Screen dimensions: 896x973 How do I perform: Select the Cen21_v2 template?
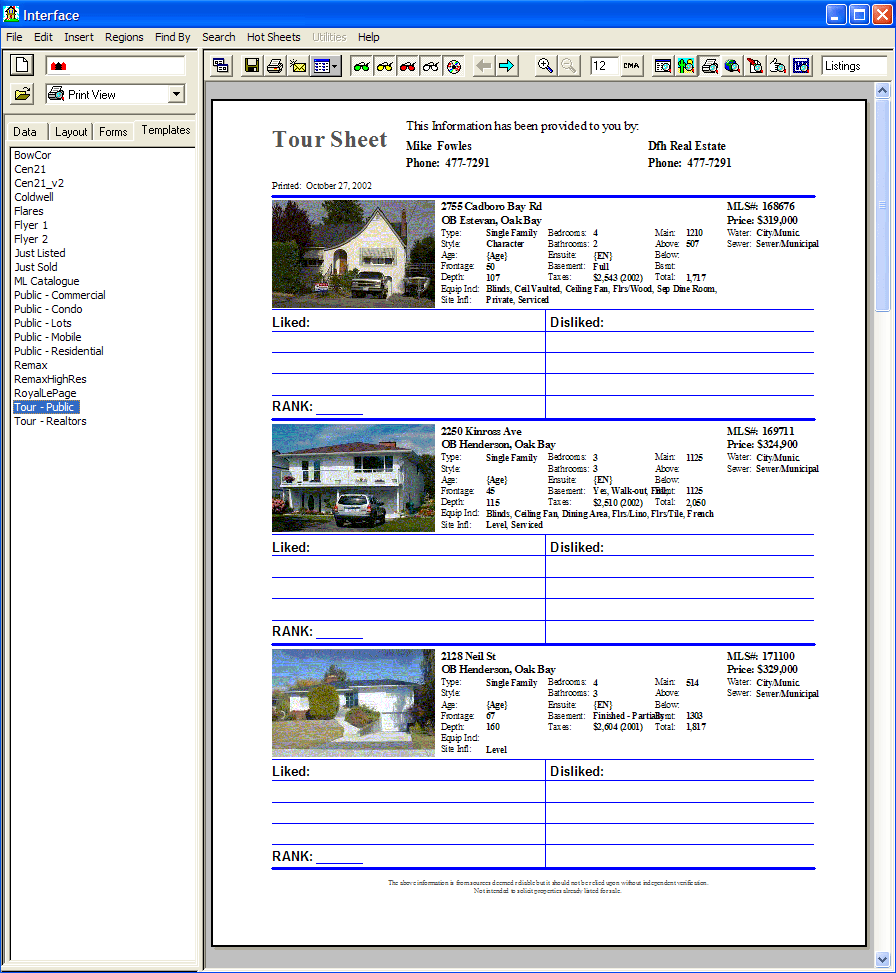(x=39, y=183)
